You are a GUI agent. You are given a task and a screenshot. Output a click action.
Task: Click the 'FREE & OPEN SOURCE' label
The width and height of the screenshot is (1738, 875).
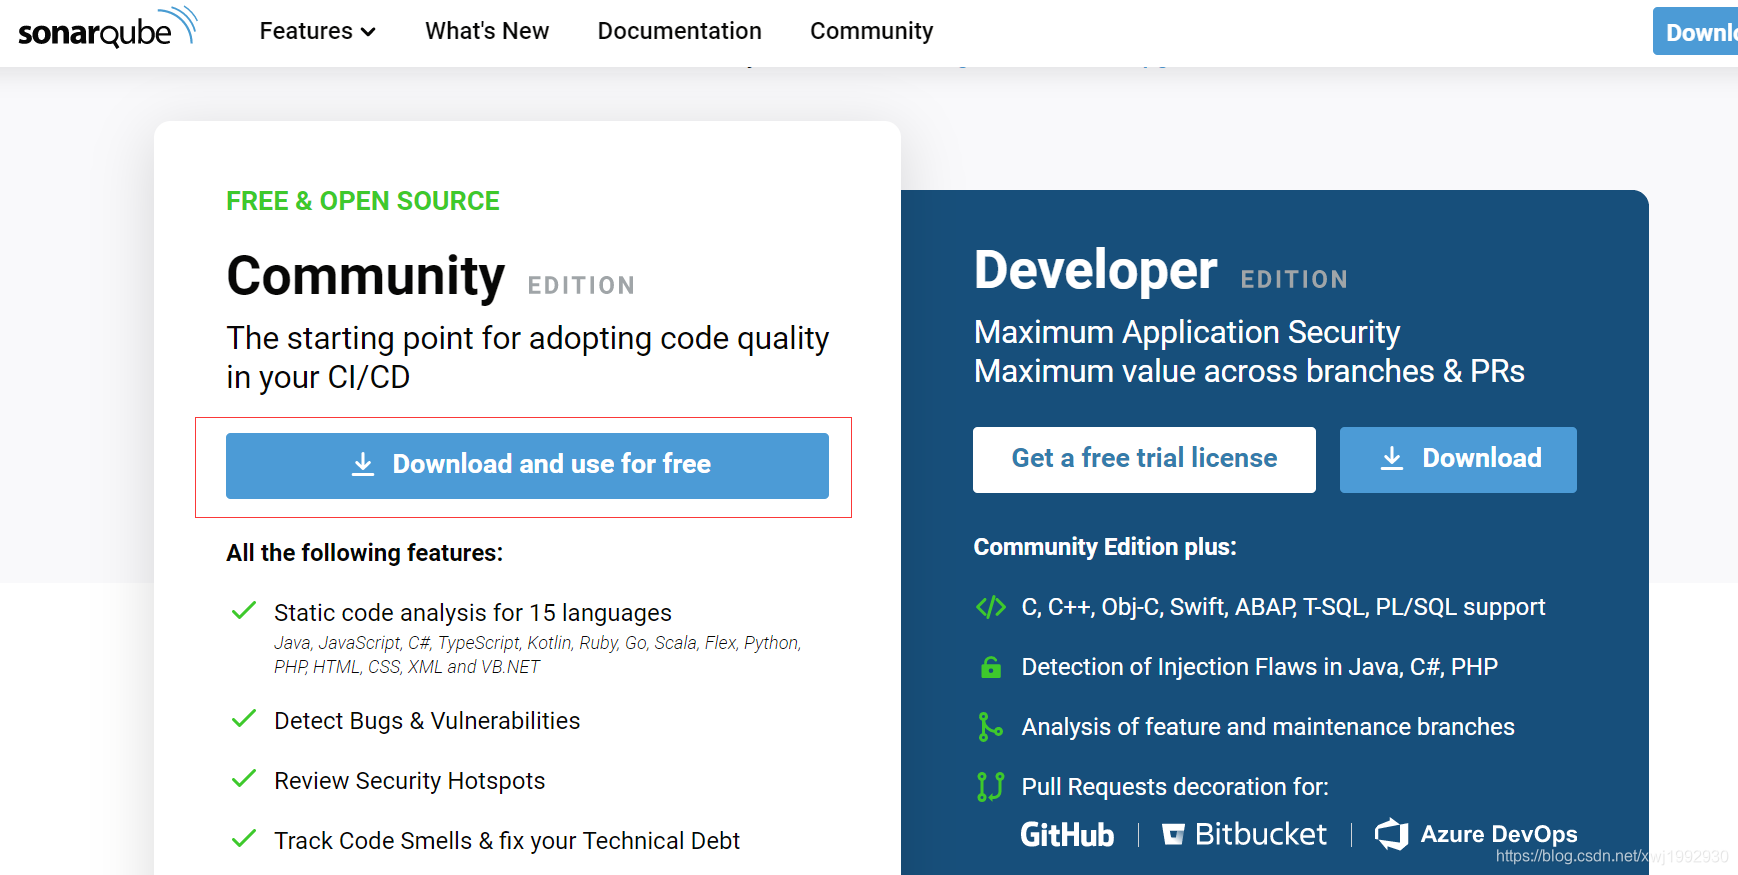363,201
